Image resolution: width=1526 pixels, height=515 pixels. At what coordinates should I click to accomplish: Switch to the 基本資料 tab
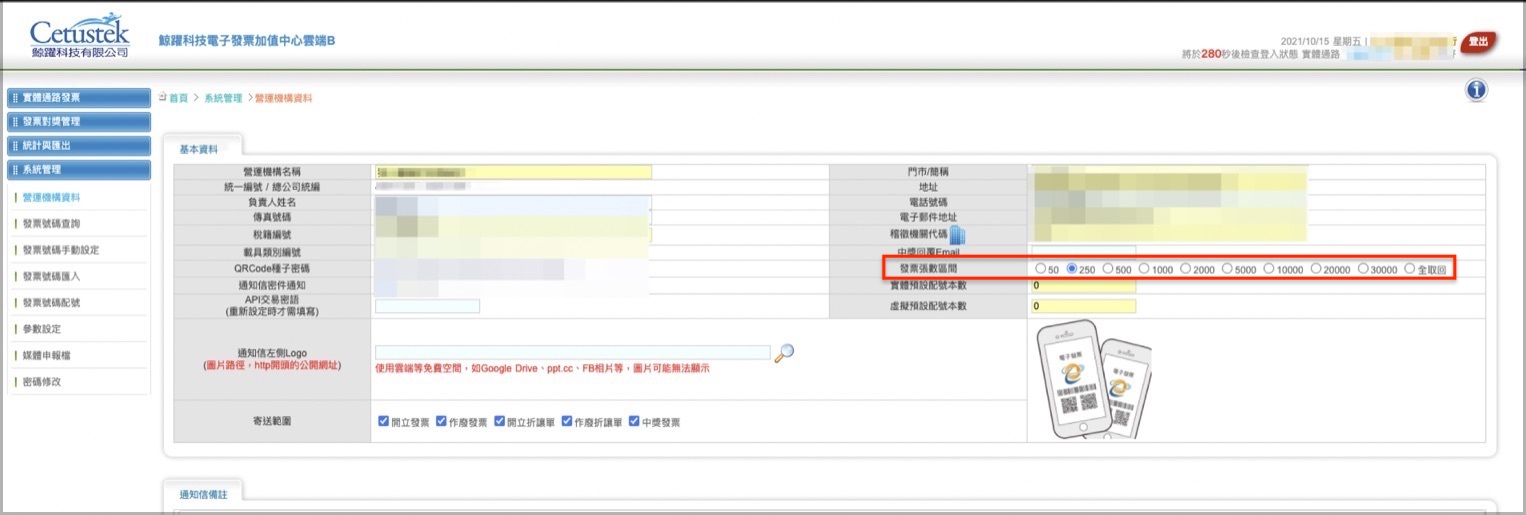point(198,148)
